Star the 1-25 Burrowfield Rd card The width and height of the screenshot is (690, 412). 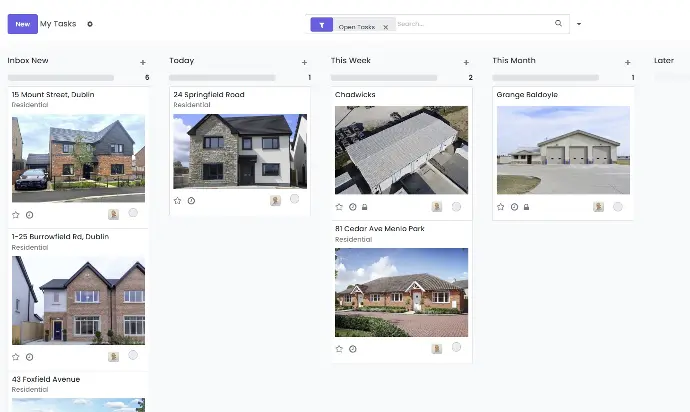click(16, 357)
